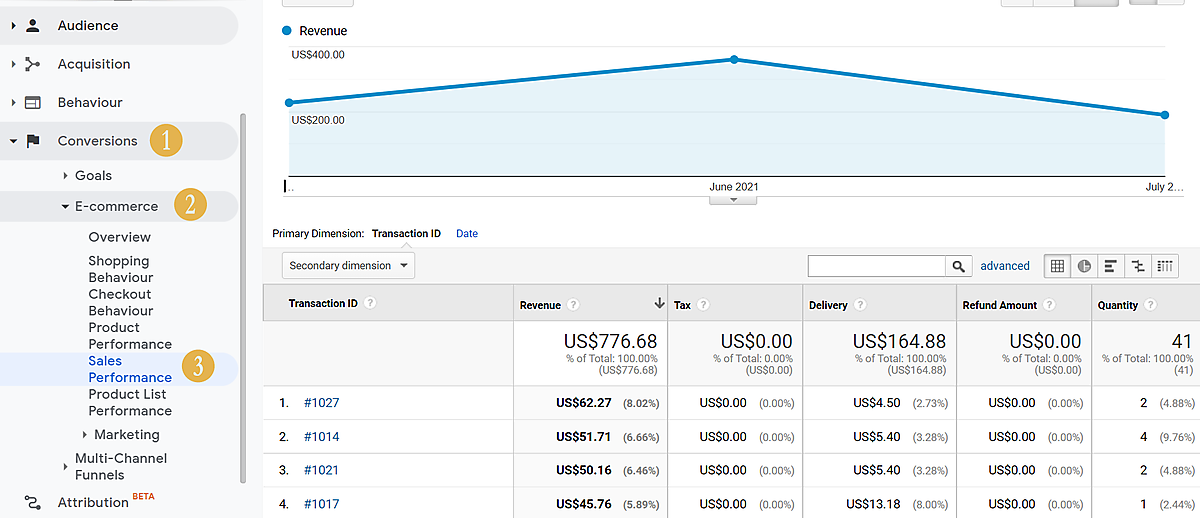Open the Product Performance report
Screen dimensions: 1200x518
(x=129, y=336)
